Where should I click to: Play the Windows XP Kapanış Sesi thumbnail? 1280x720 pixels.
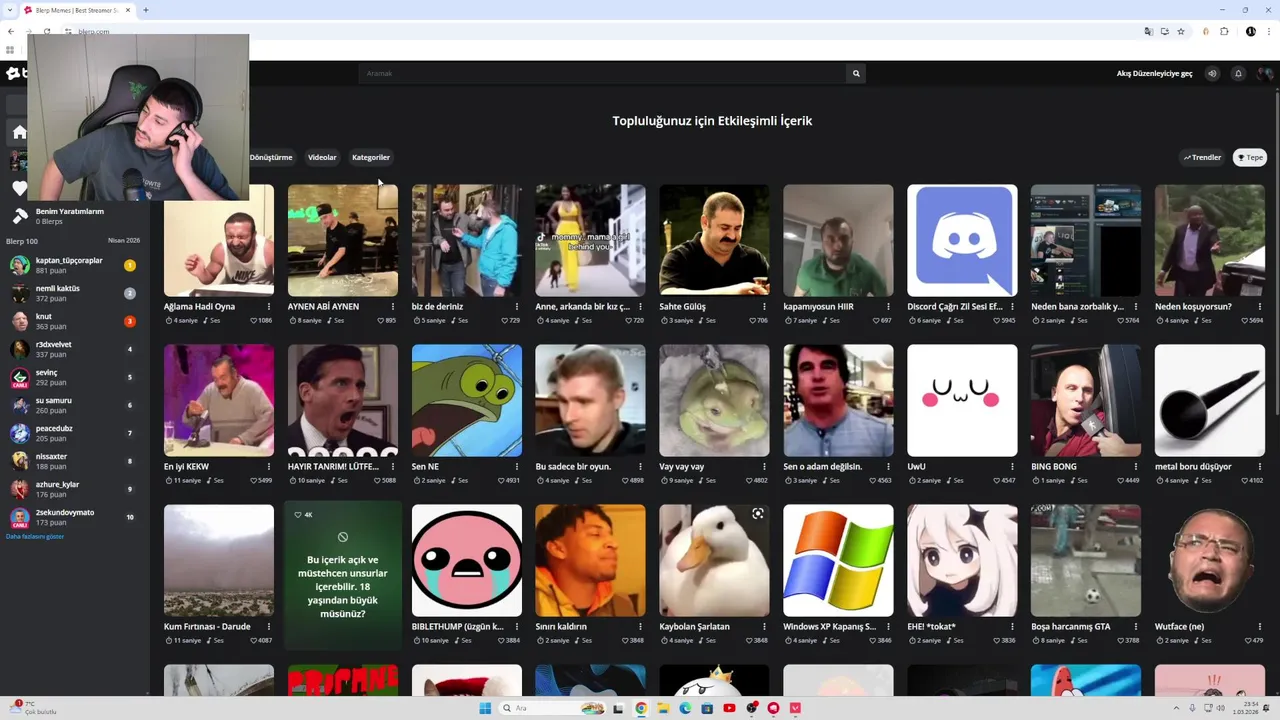click(838, 560)
